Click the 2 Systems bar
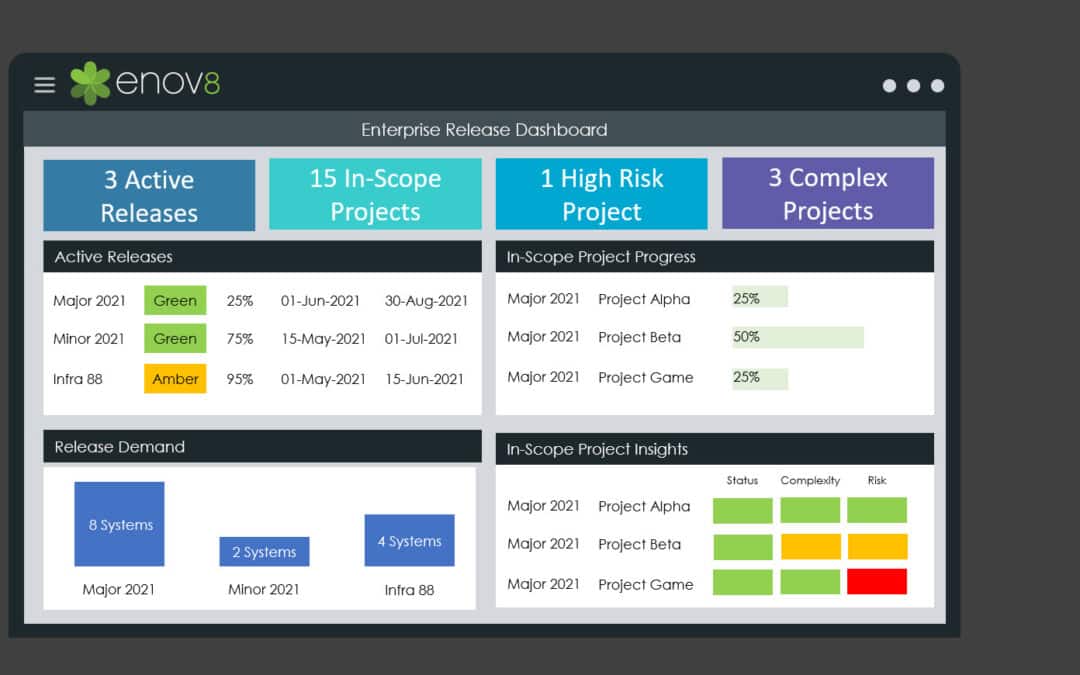This screenshot has width=1080, height=675. click(264, 552)
